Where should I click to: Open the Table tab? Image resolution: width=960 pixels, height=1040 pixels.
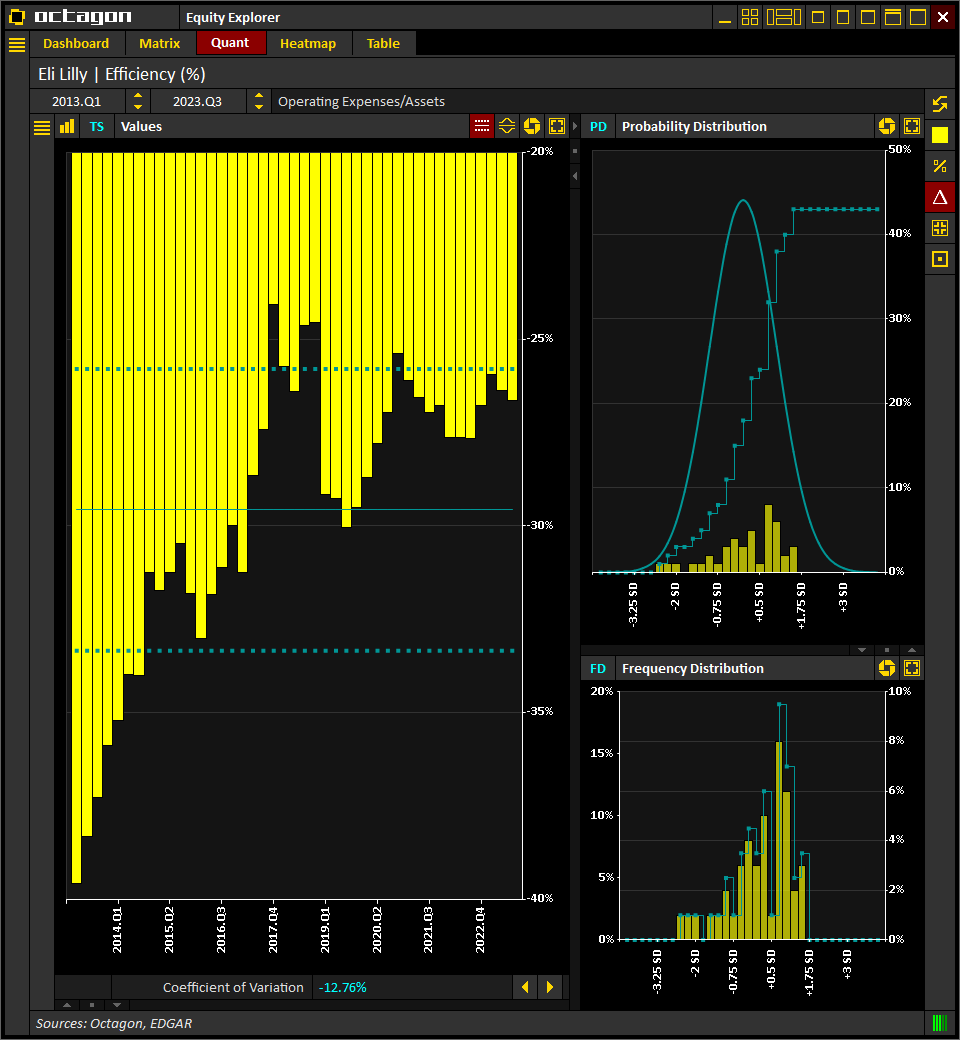[383, 43]
